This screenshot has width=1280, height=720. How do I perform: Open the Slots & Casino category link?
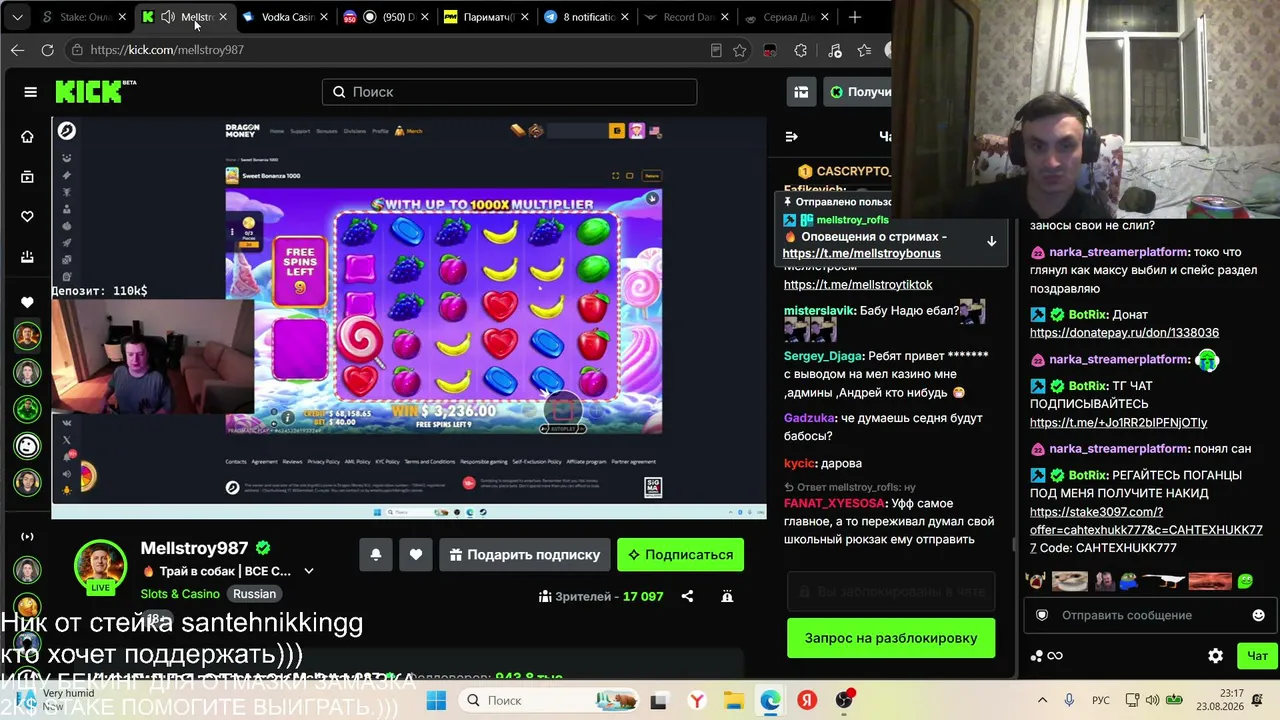(x=180, y=594)
